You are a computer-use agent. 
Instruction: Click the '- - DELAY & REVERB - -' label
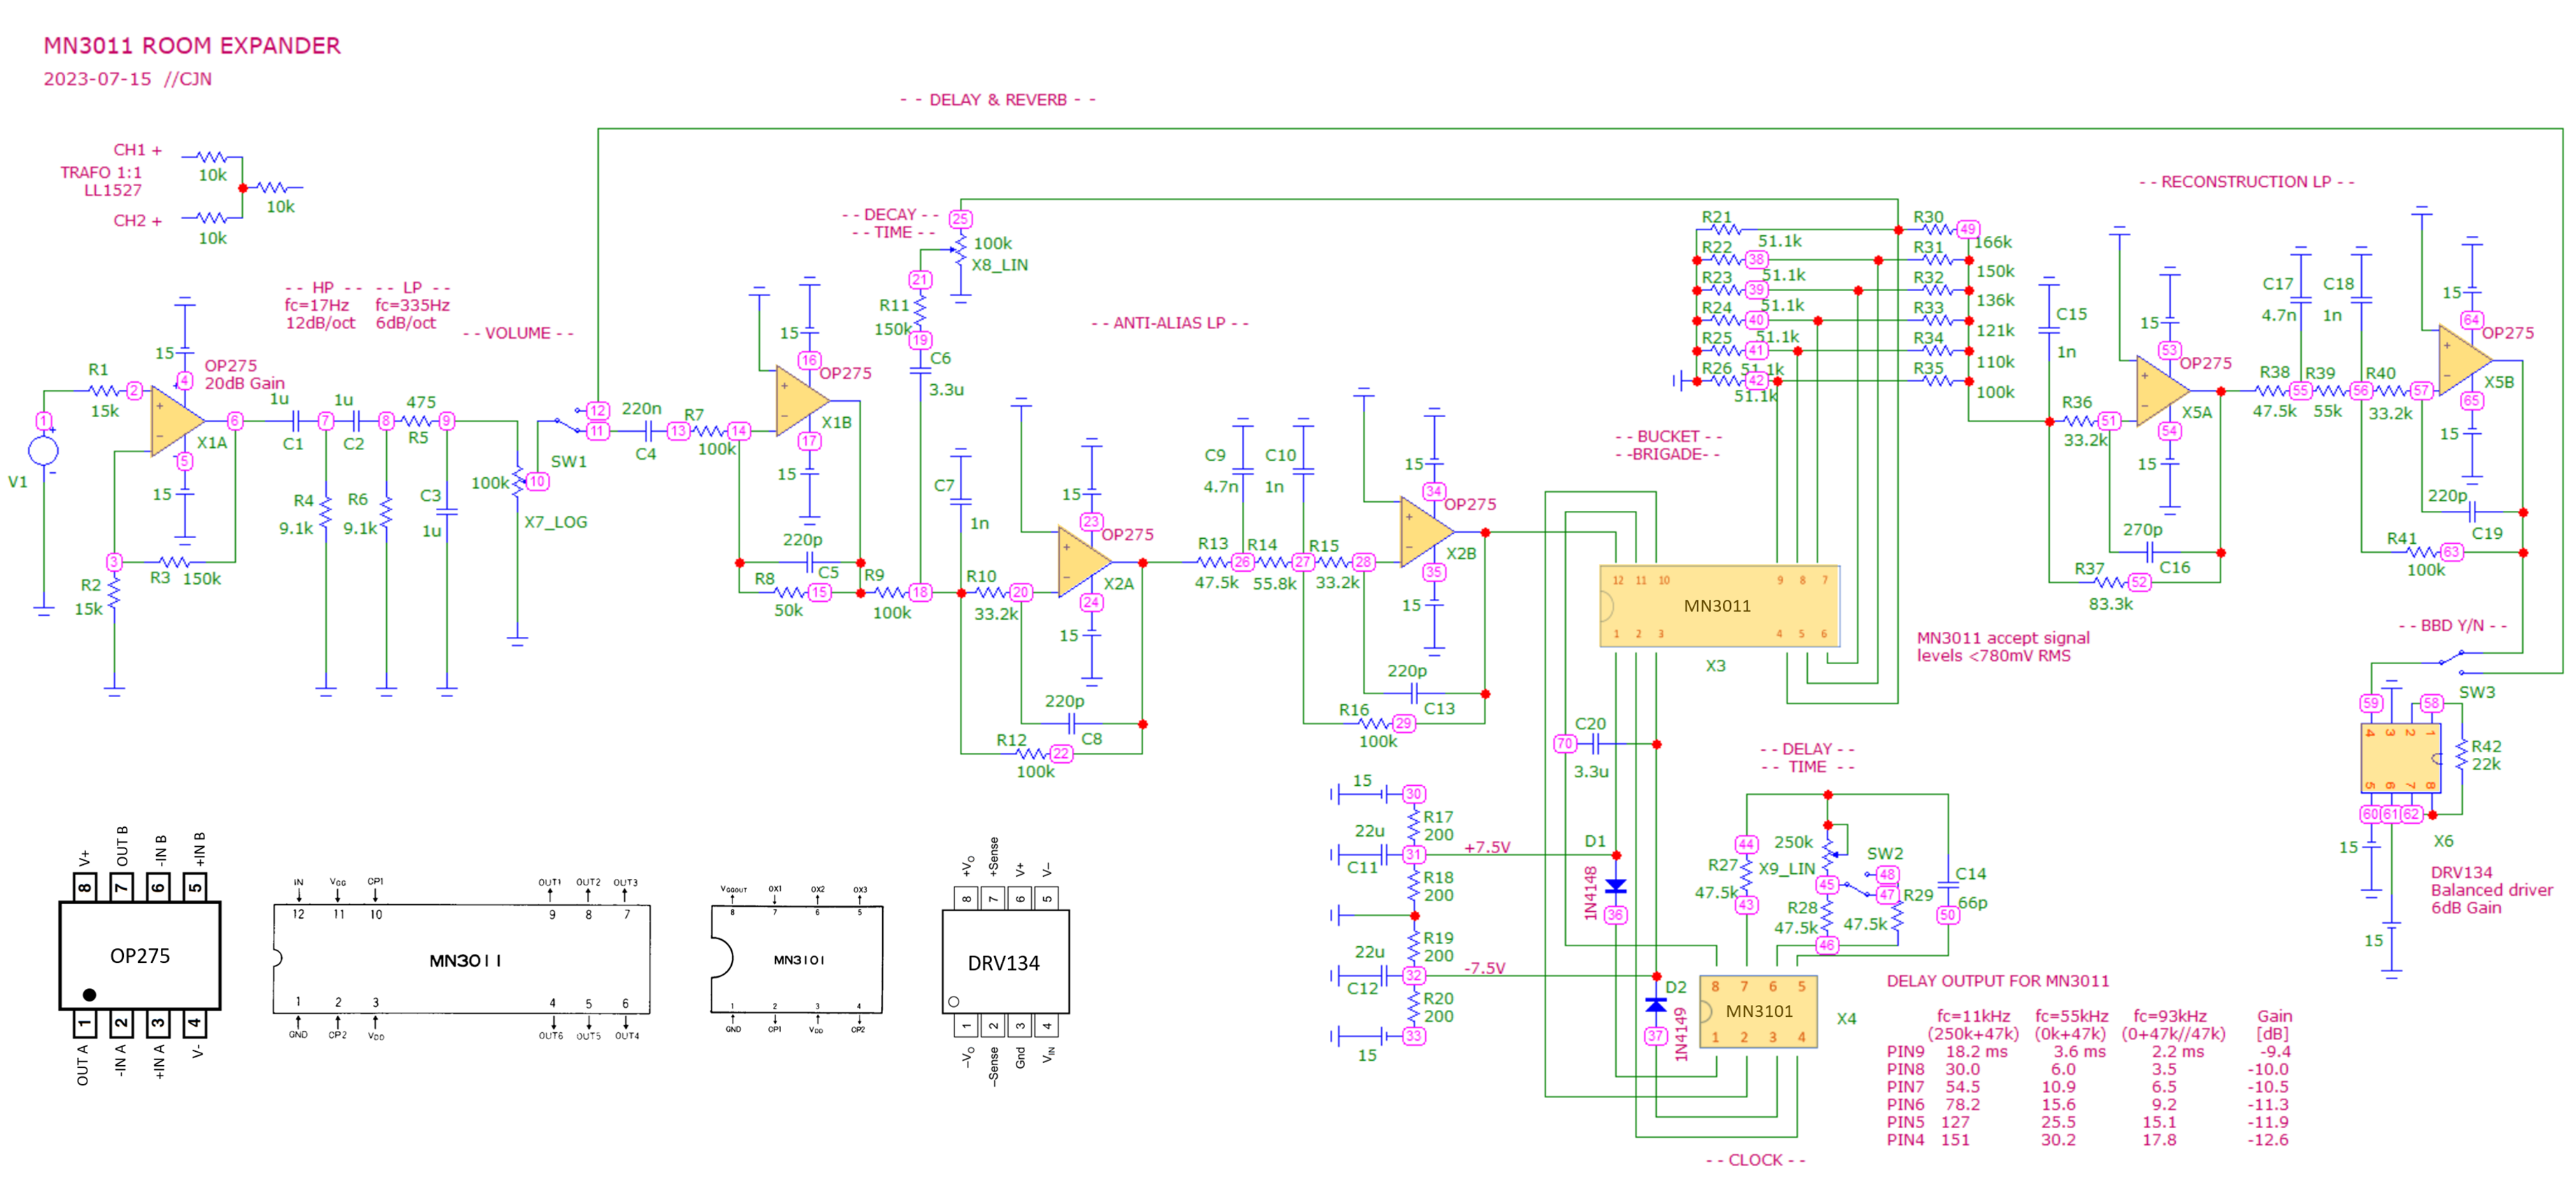click(x=998, y=100)
